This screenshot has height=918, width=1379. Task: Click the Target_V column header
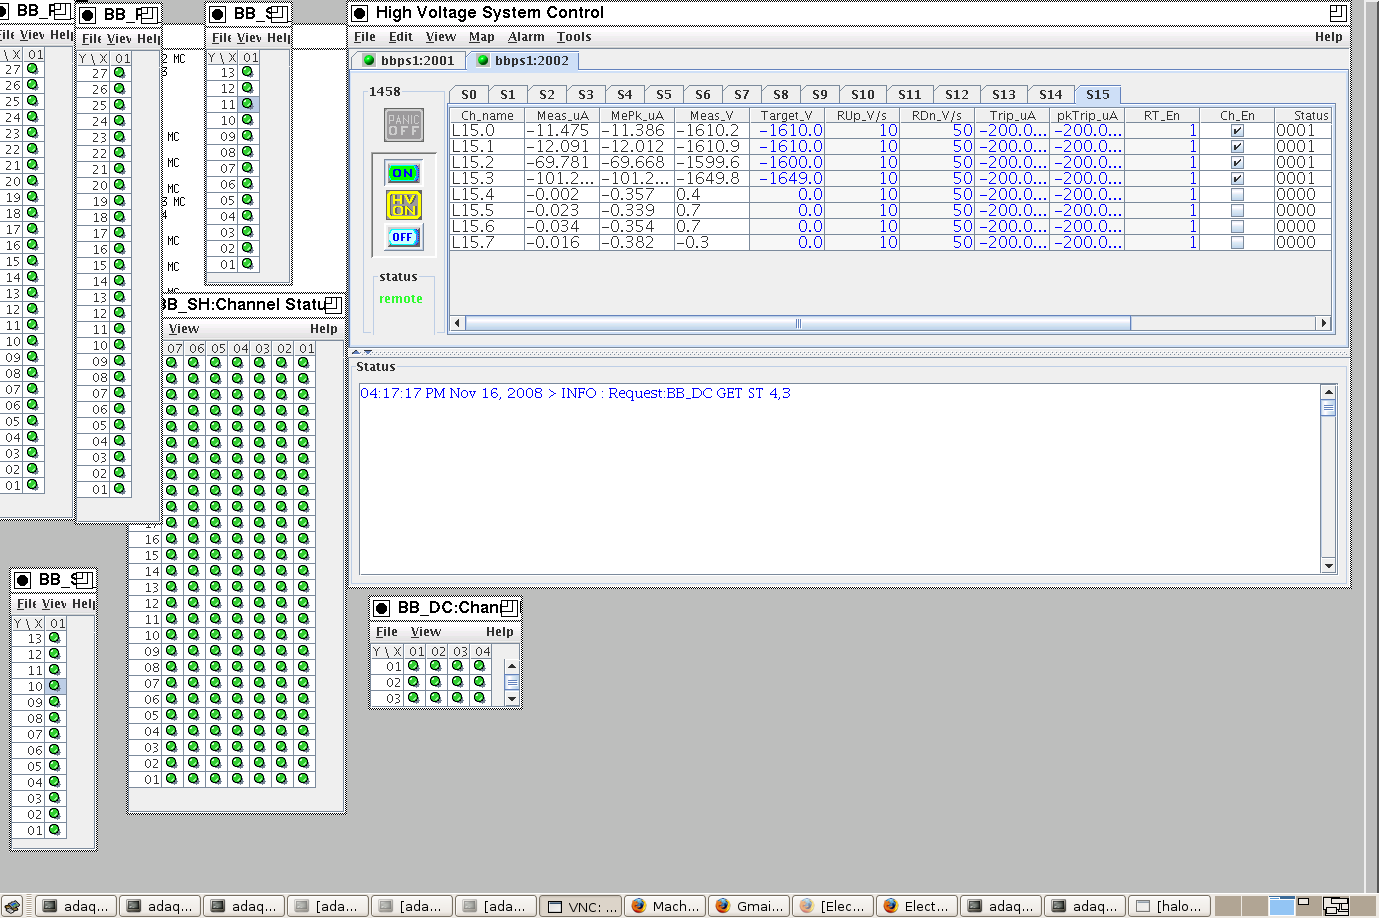(787, 115)
